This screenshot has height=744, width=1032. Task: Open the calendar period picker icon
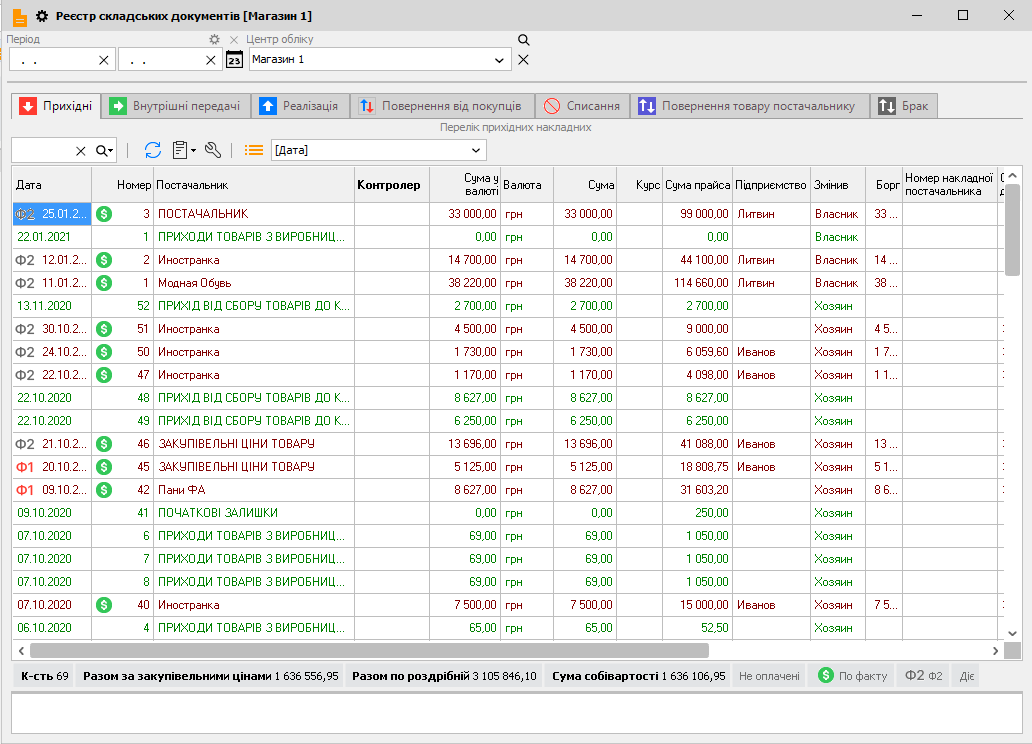point(235,60)
